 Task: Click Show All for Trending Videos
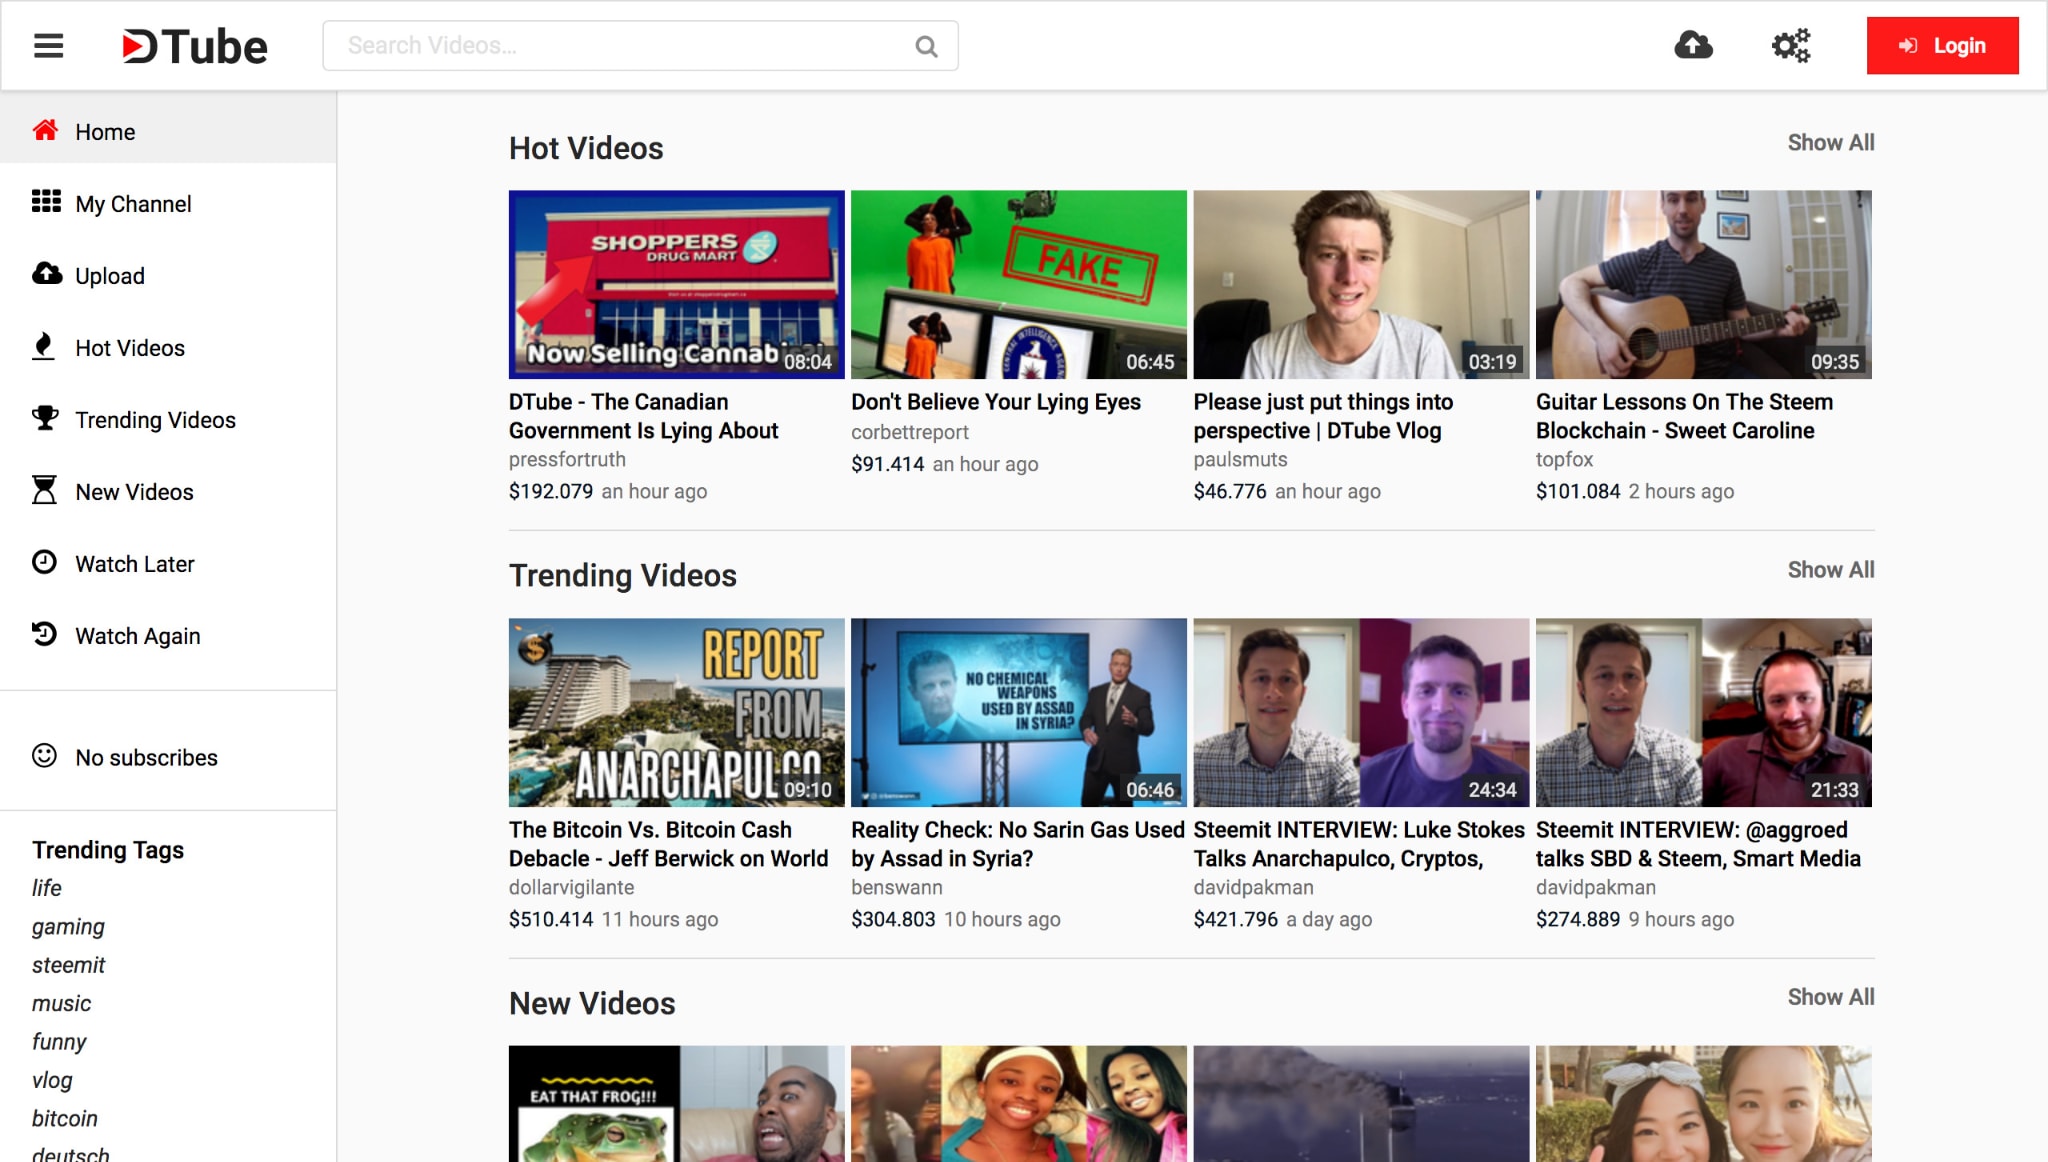[x=1830, y=569]
